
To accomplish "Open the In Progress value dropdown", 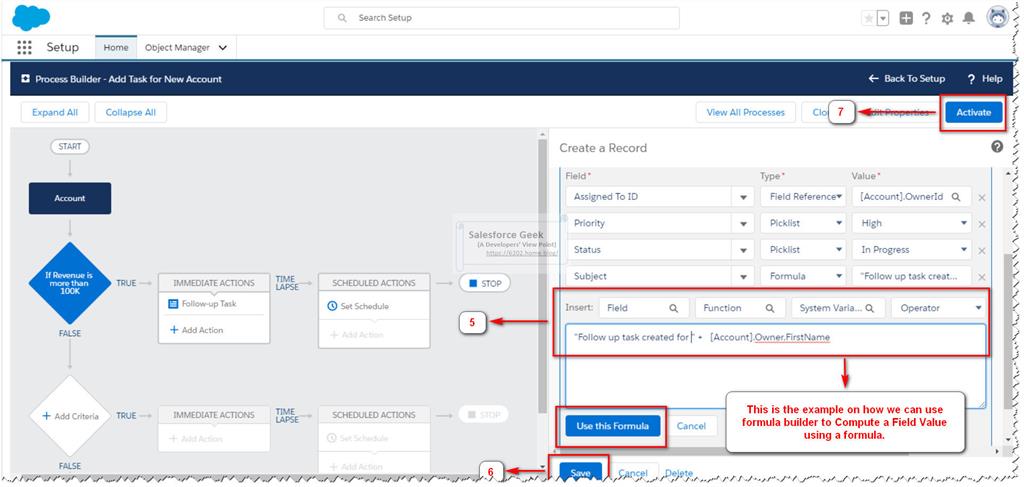I will [912, 250].
